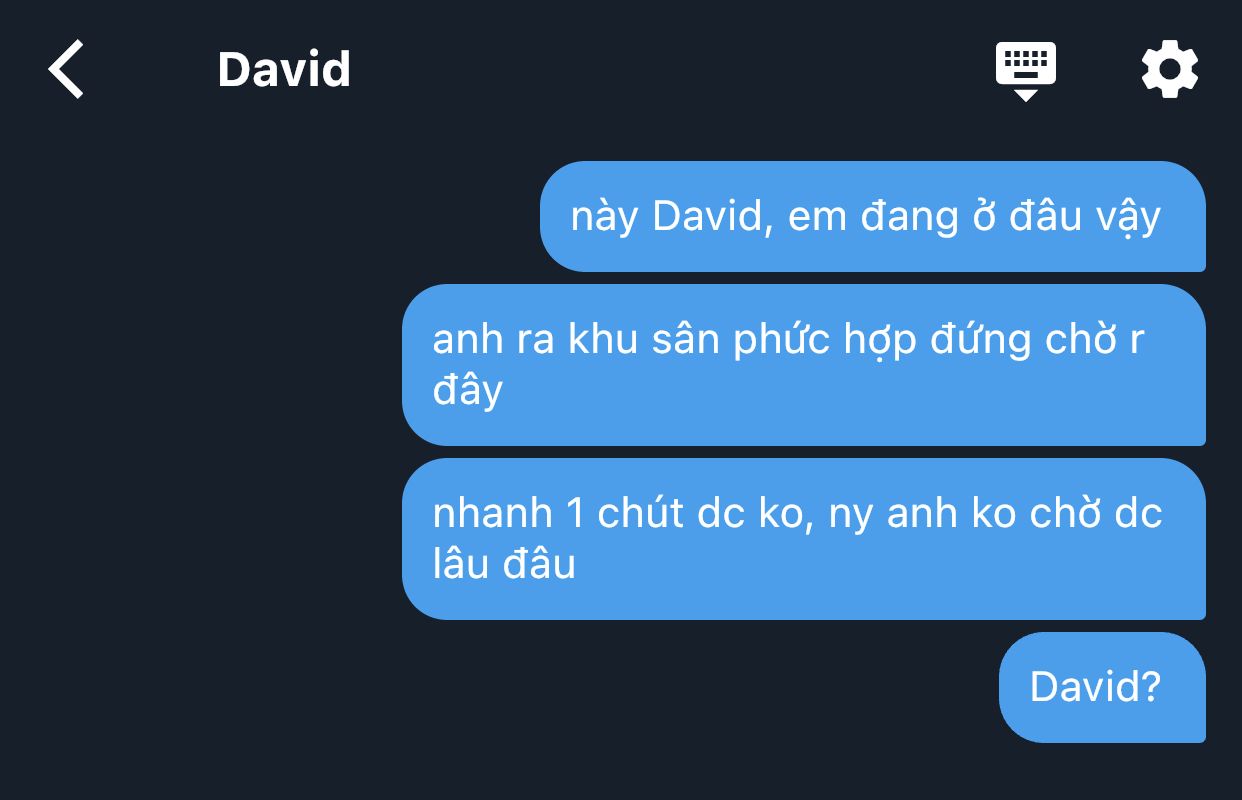Select the message starting 'anh ra khu sân phức hợp'
The image size is (1242, 800).
tap(804, 365)
